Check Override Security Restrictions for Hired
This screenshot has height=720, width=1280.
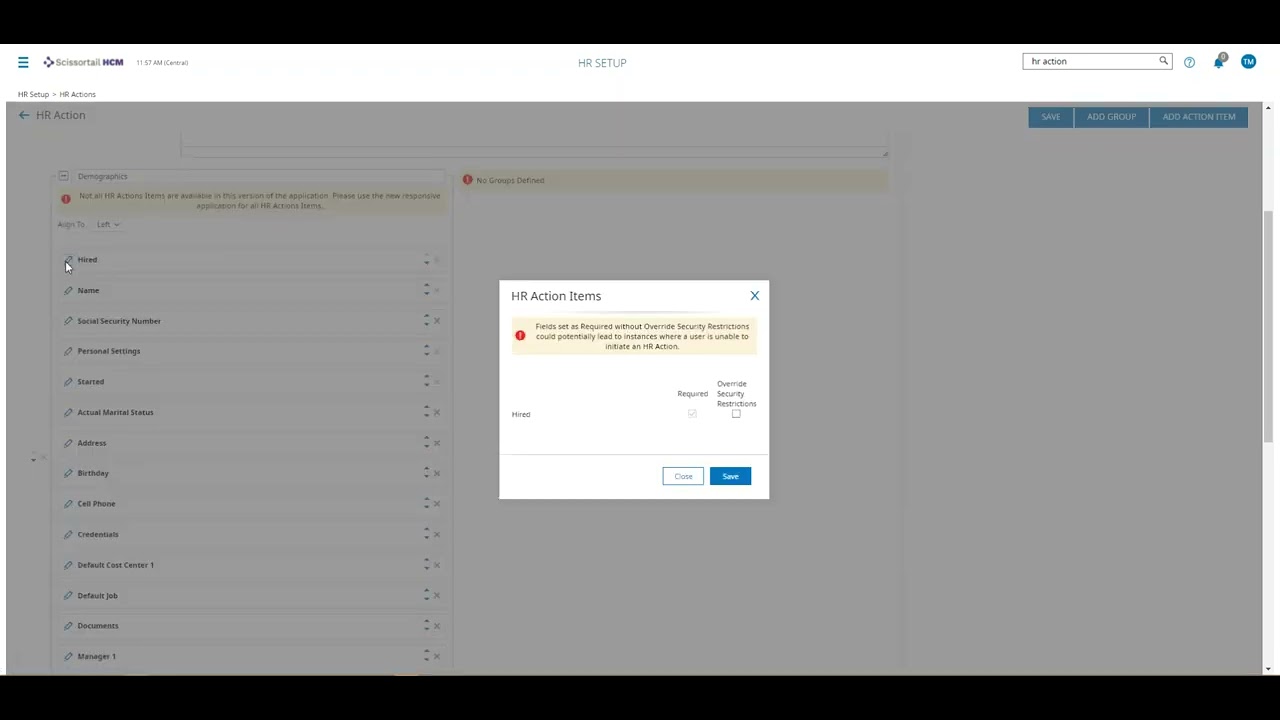(x=736, y=414)
